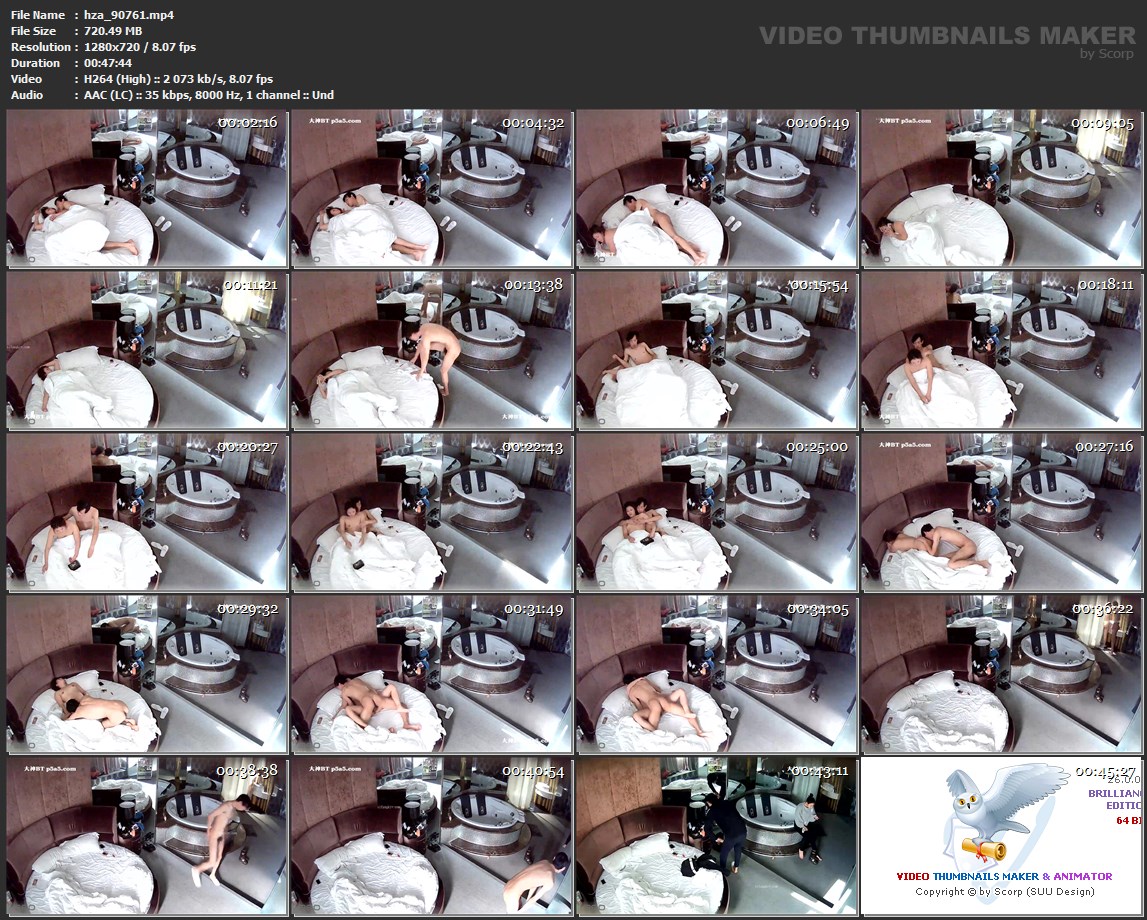The height and width of the screenshot is (920, 1147).
Task: Open the frame at 00:36:22
Action: (1001, 674)
